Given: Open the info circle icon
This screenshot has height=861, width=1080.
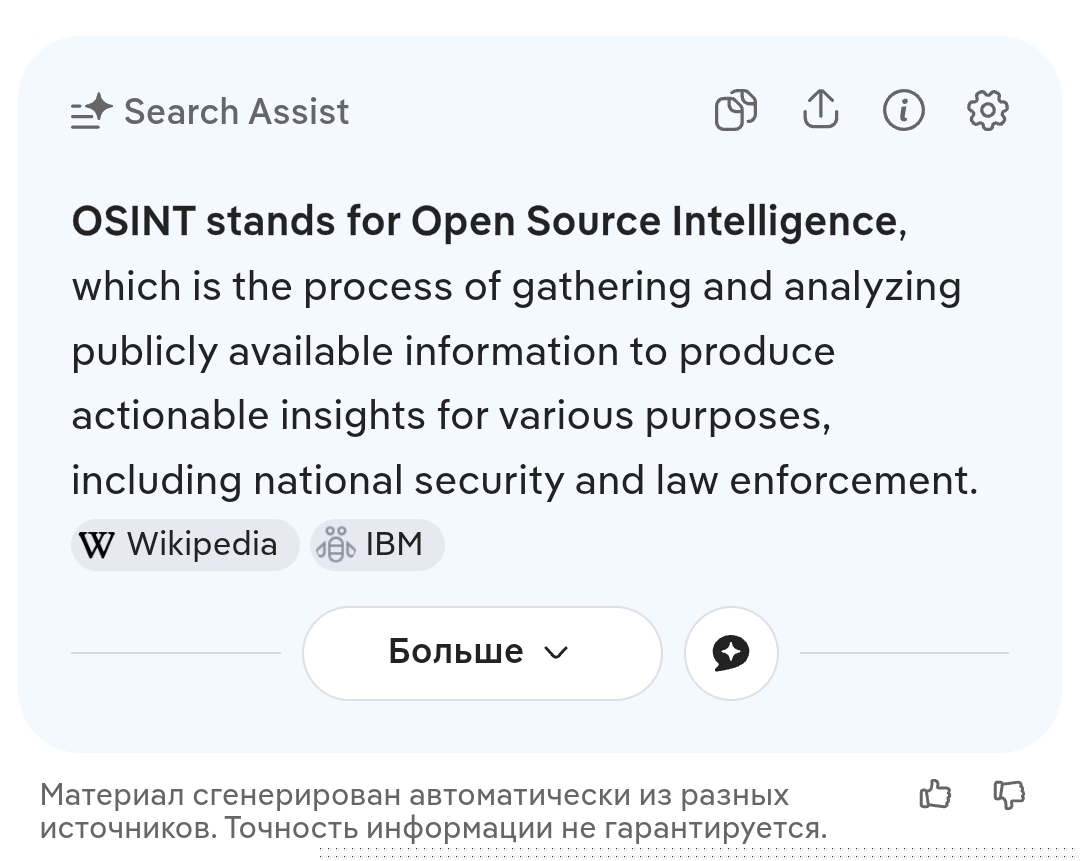Looking at the screenshot, I should [904, 110].
